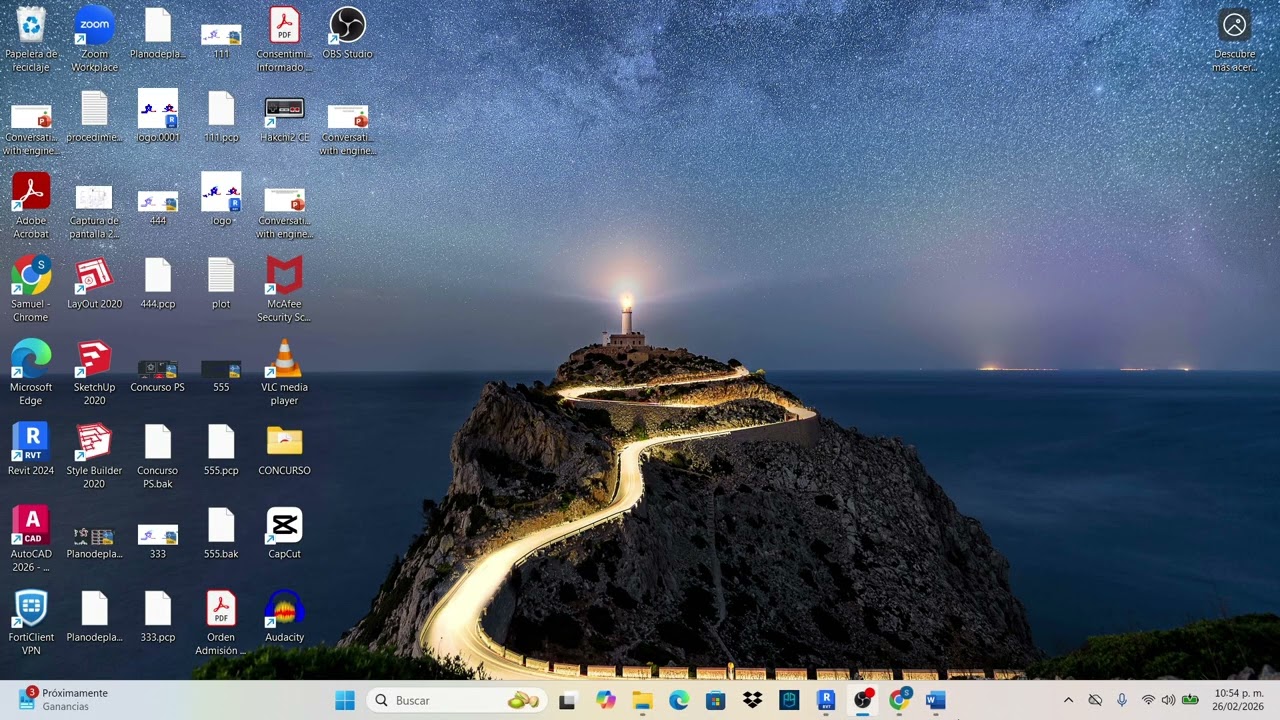Select McAfee Security Scan shortcut
1280x720 pixels.
[284, 289]
